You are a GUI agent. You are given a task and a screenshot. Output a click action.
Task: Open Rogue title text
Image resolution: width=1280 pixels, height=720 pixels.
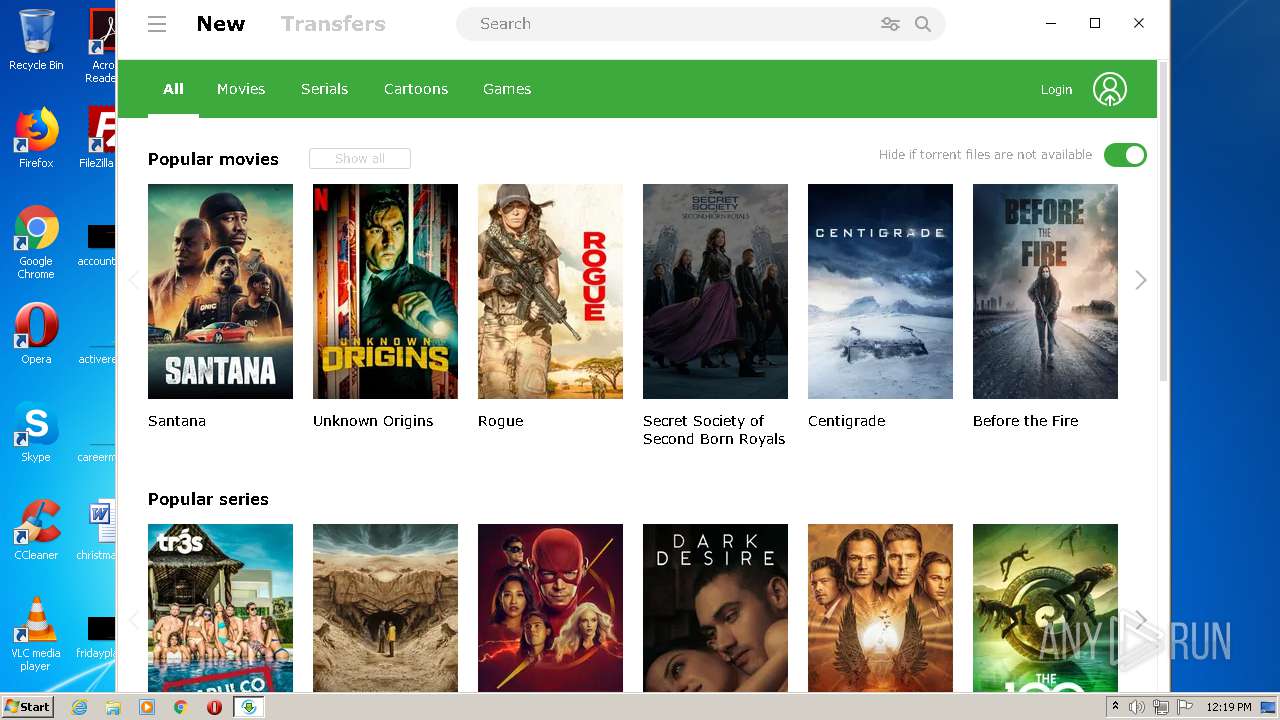pos(500,421)
